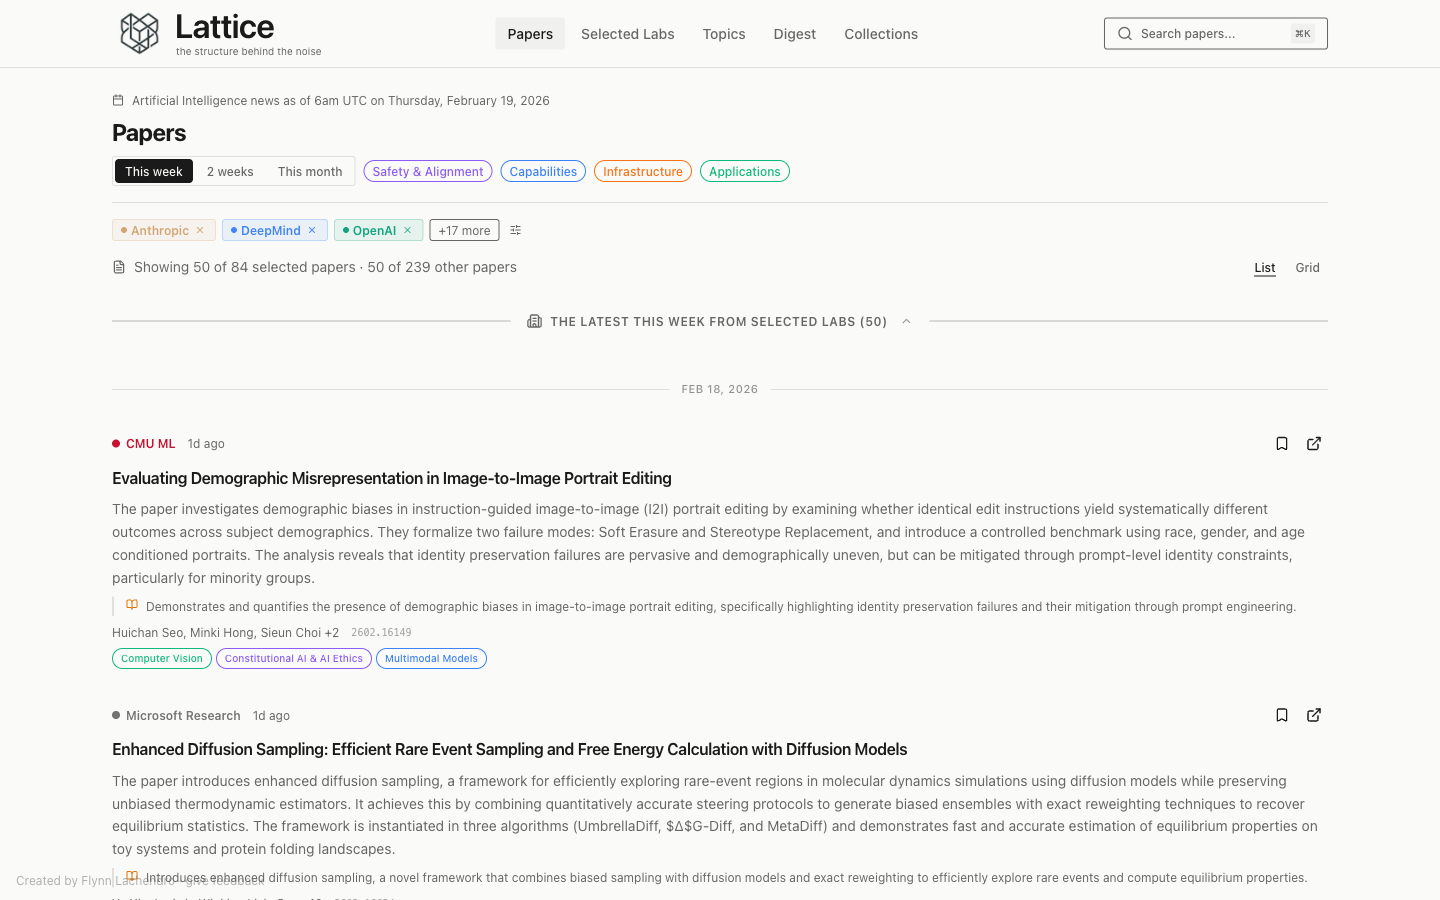
Task: Remove the OpenAI lab filter chip
Action: [408, 230]
